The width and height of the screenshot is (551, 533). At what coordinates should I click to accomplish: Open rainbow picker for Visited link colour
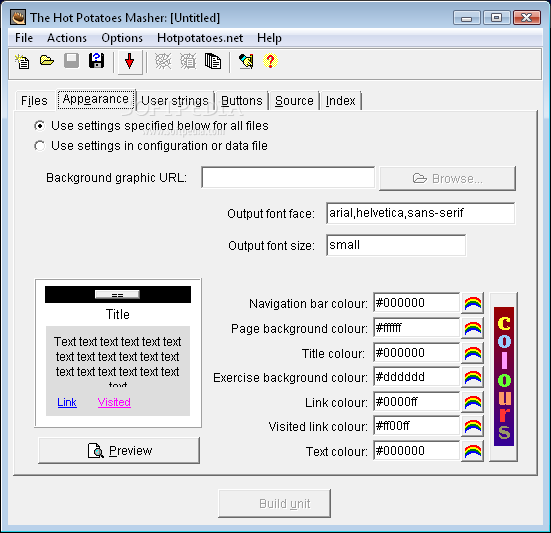473,427
